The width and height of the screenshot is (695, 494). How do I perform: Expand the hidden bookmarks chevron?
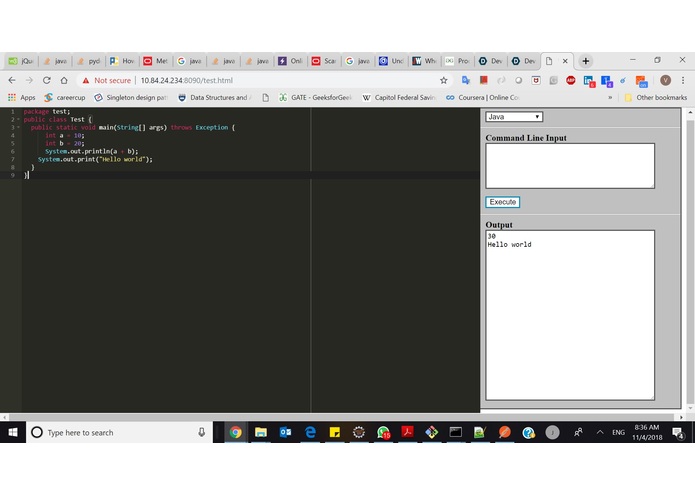[x=610, y=97]
